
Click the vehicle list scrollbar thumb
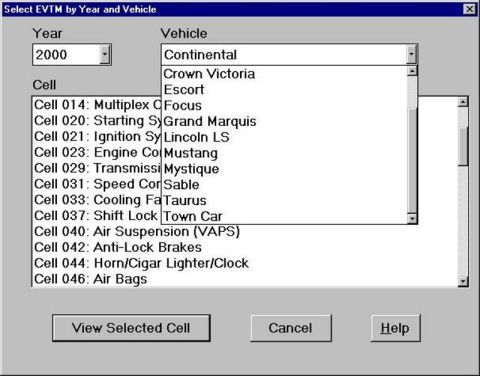point(412,161)
